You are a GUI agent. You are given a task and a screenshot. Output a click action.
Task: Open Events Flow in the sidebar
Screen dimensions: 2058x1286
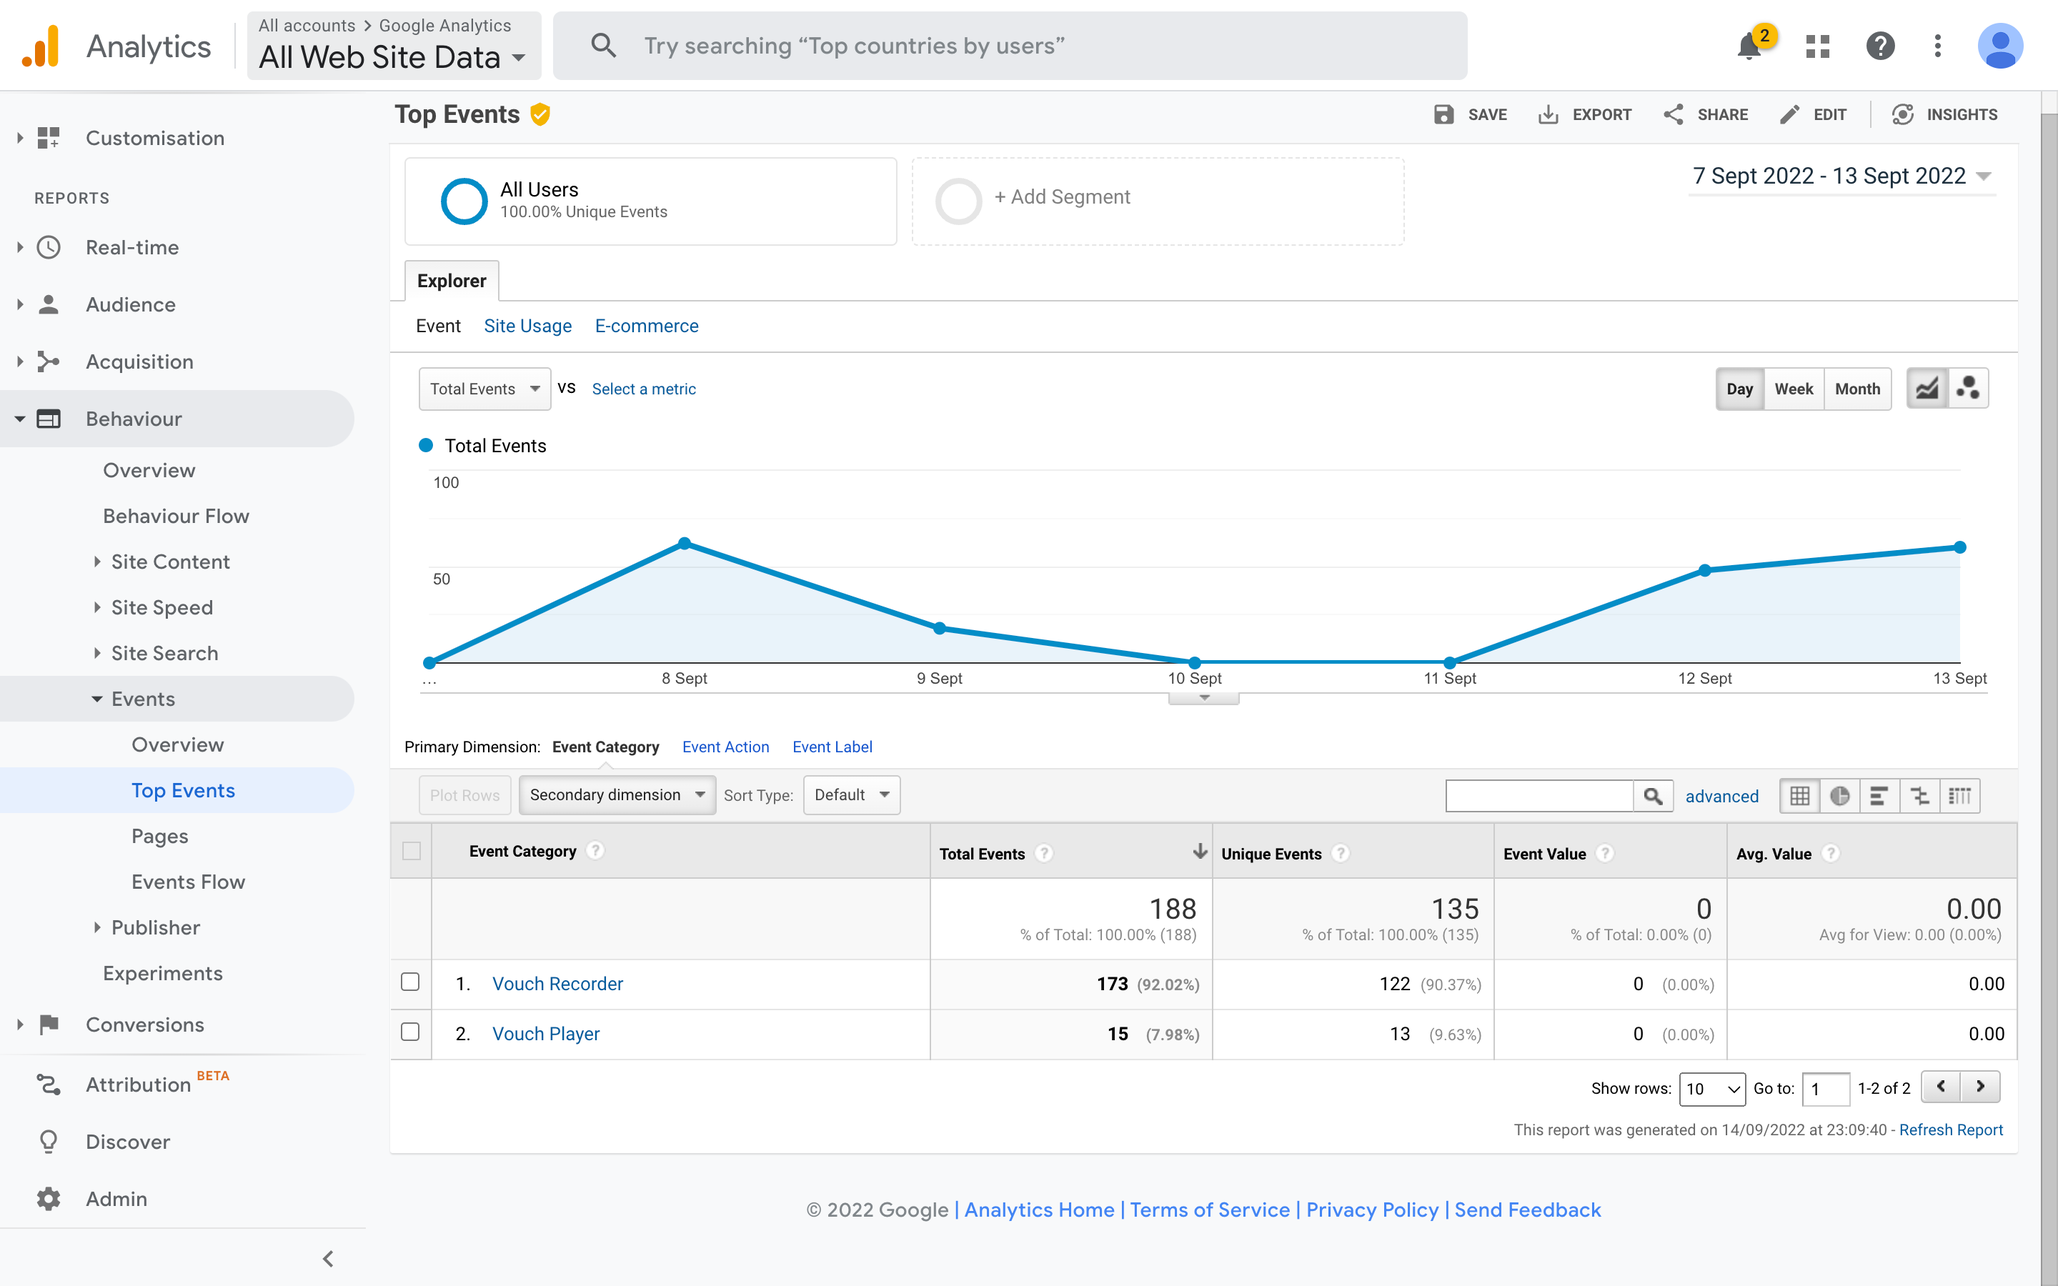coord(188,882)
